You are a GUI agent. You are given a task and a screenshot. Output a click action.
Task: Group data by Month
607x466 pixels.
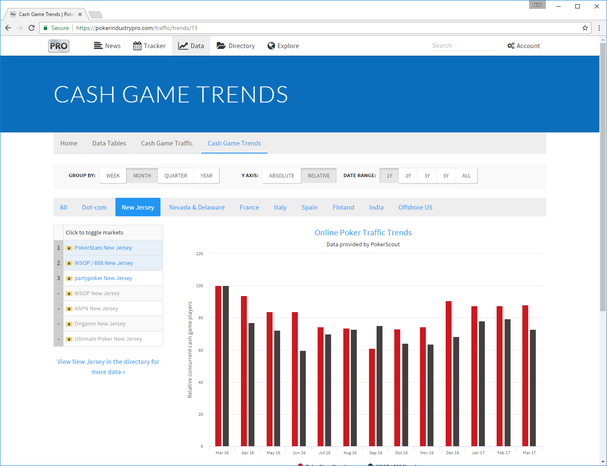tap(142, 176)
